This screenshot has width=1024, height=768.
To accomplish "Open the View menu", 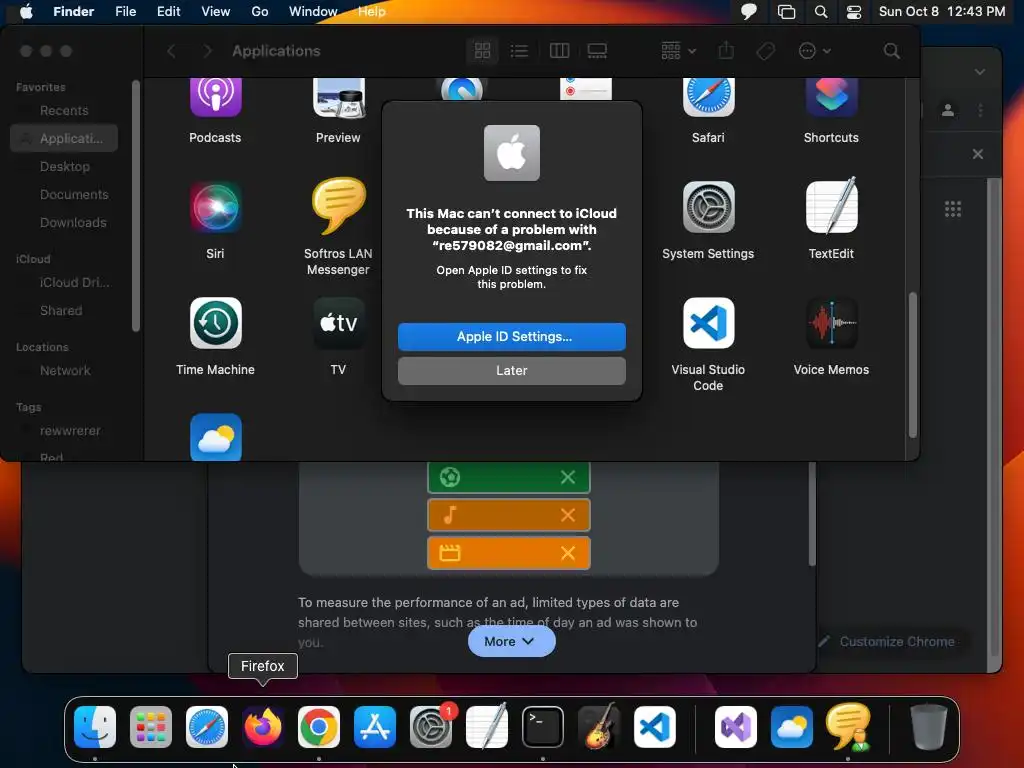I will point(216,11).
